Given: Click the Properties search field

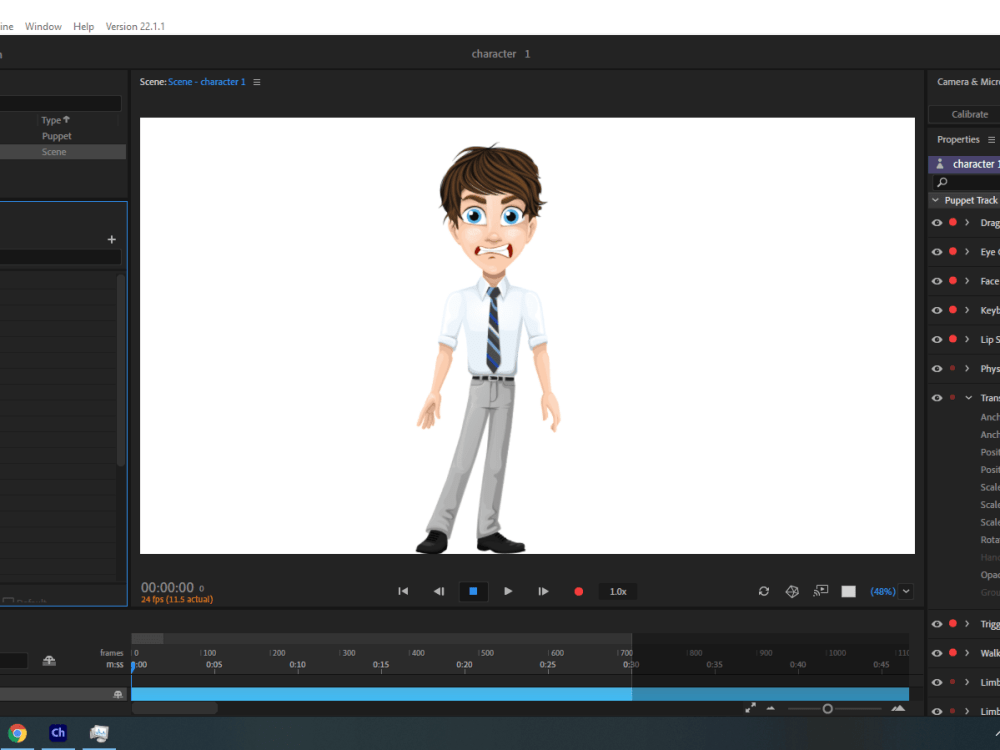Looking at the screenshot, I should pyautogui.click(x=967, y=182).
